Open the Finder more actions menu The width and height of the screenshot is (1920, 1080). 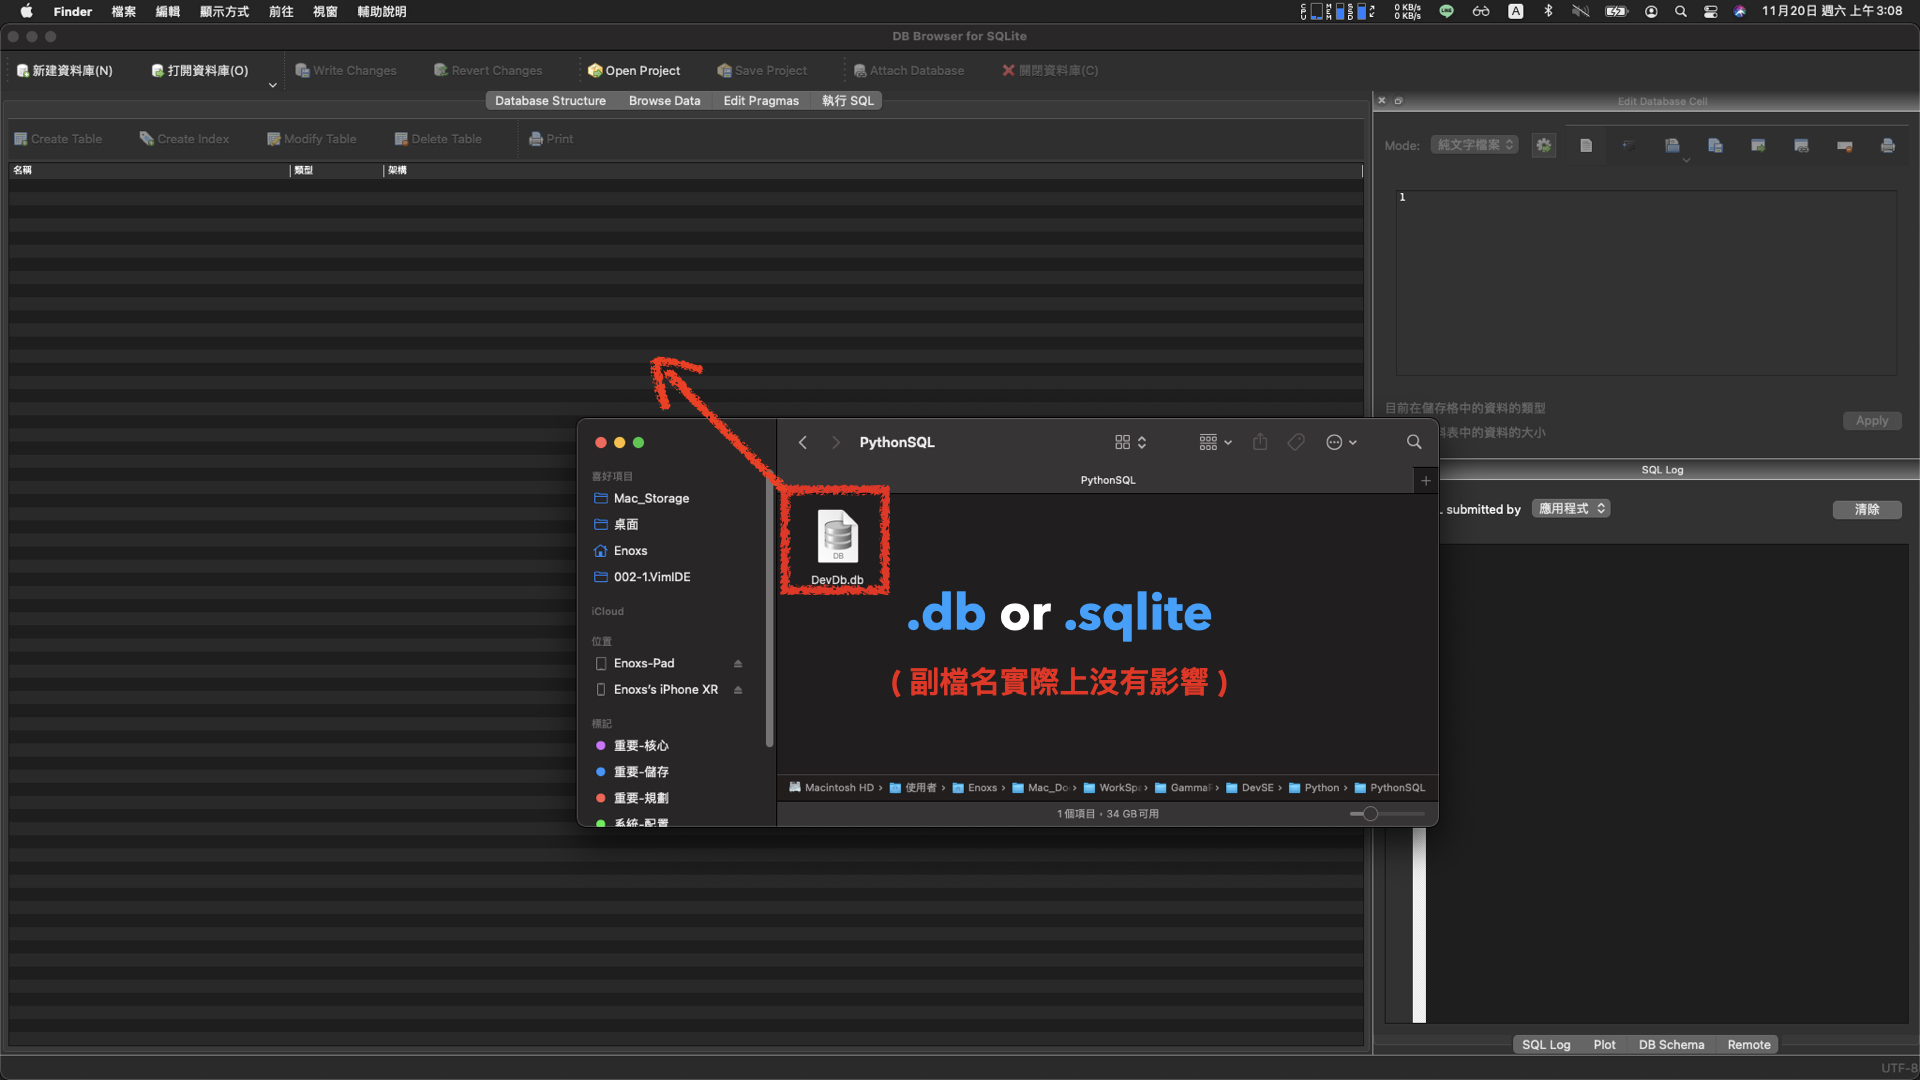[x=1341, y=442]
